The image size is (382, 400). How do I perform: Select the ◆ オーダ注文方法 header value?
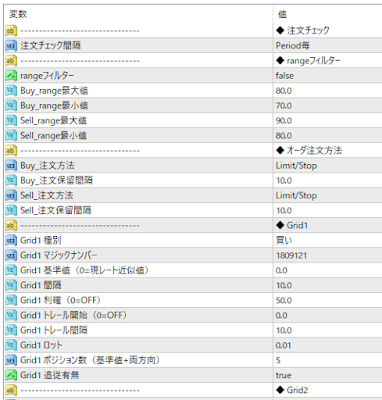click(x=309, y=150)
